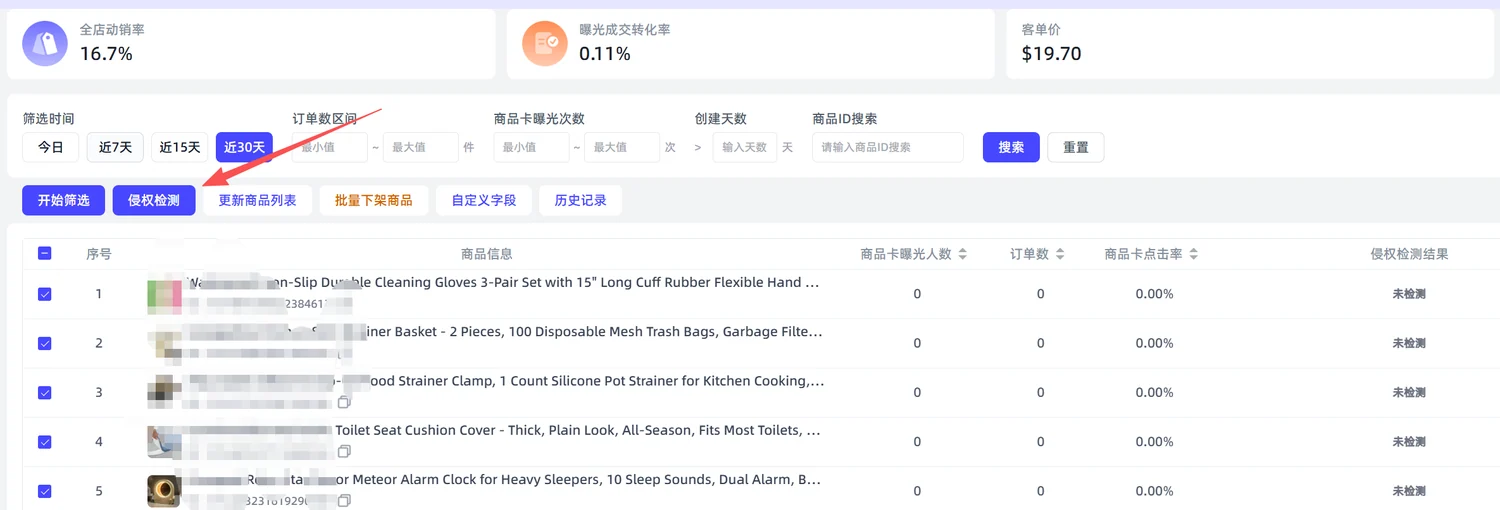Viewport: 1500px width, 510px height.
Task: Open the Meteor Alarm Clock product thumbnail
Action: pyautogui.click(x=164, y=491)
